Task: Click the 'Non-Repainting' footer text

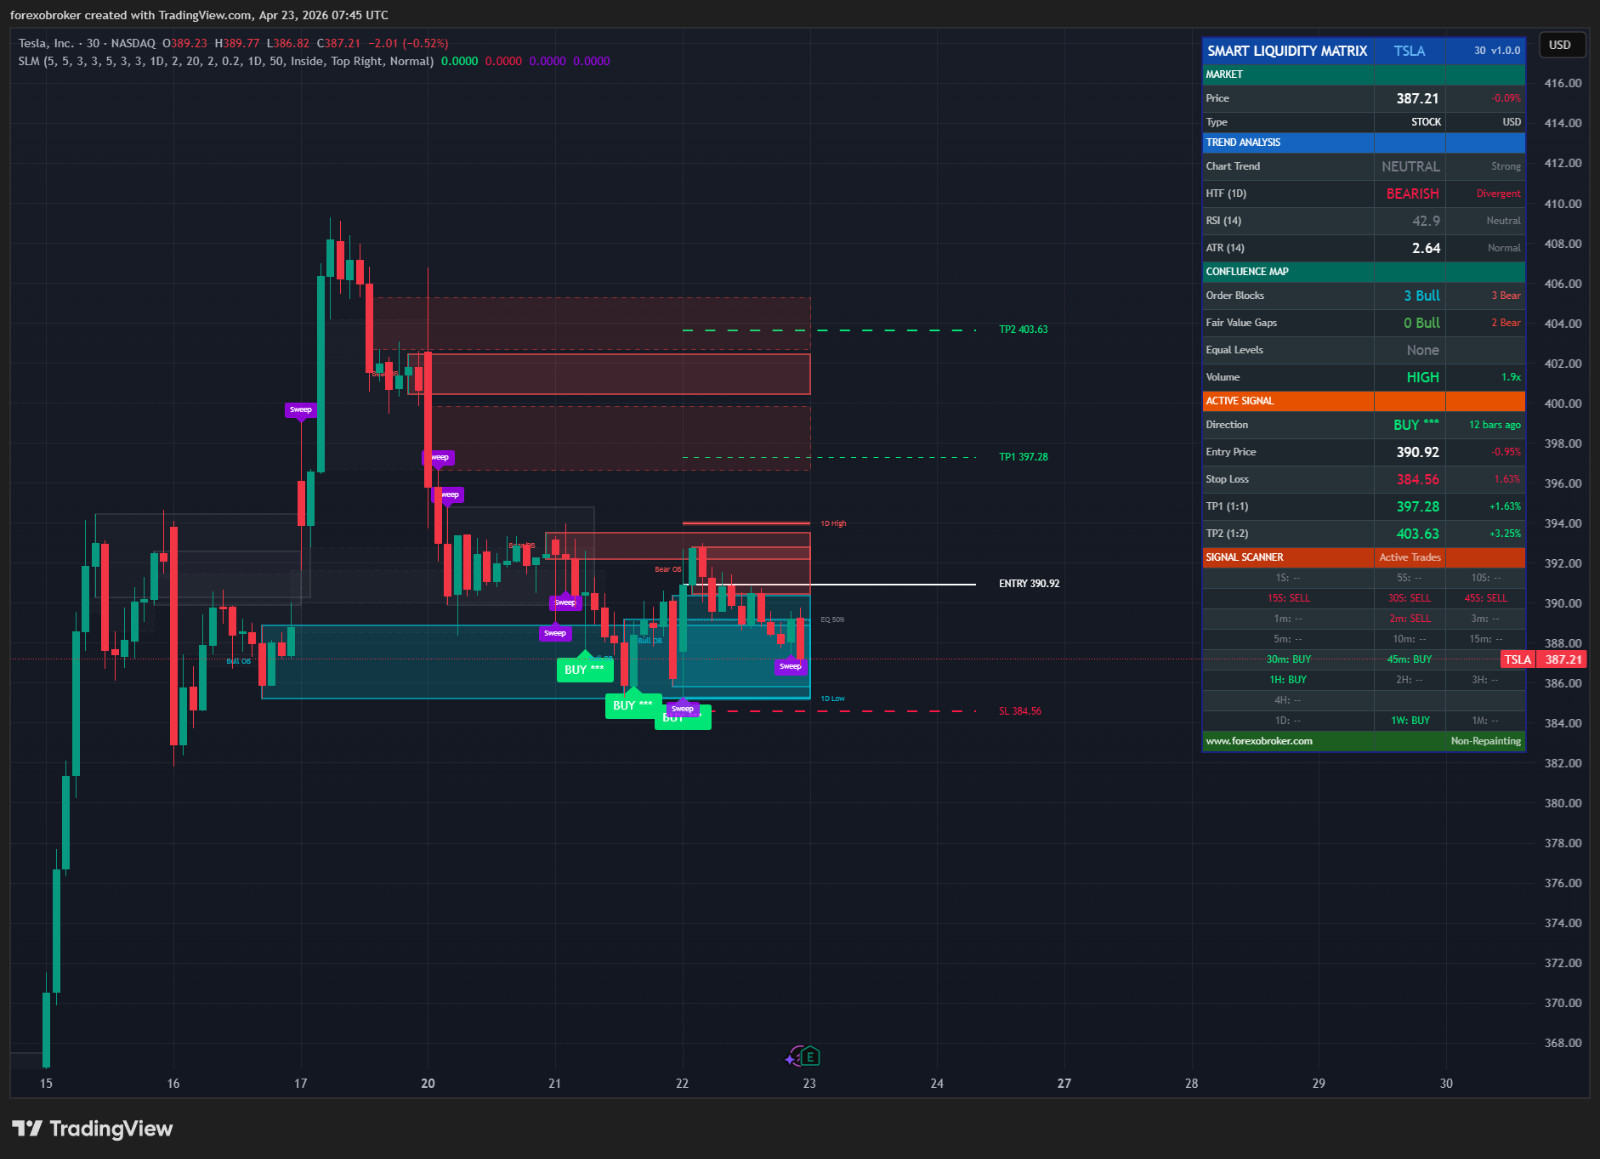Action: tap(1485, 741)
